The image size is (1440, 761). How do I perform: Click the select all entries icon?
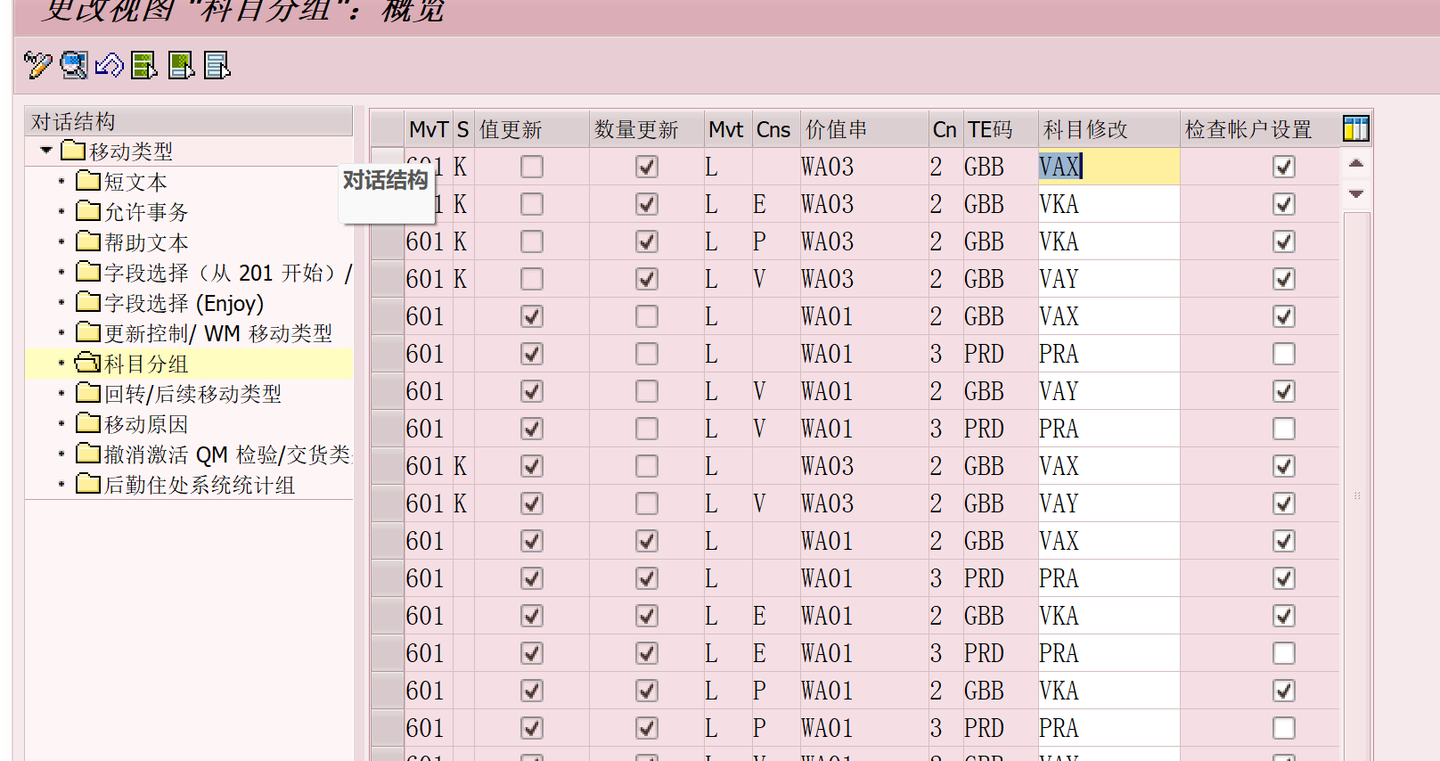(x=144, y=66)
